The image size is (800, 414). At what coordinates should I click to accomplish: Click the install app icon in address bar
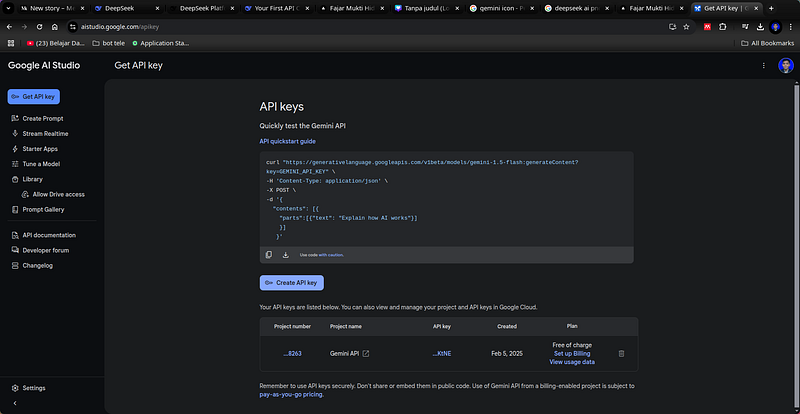click(x=672, y=27)
